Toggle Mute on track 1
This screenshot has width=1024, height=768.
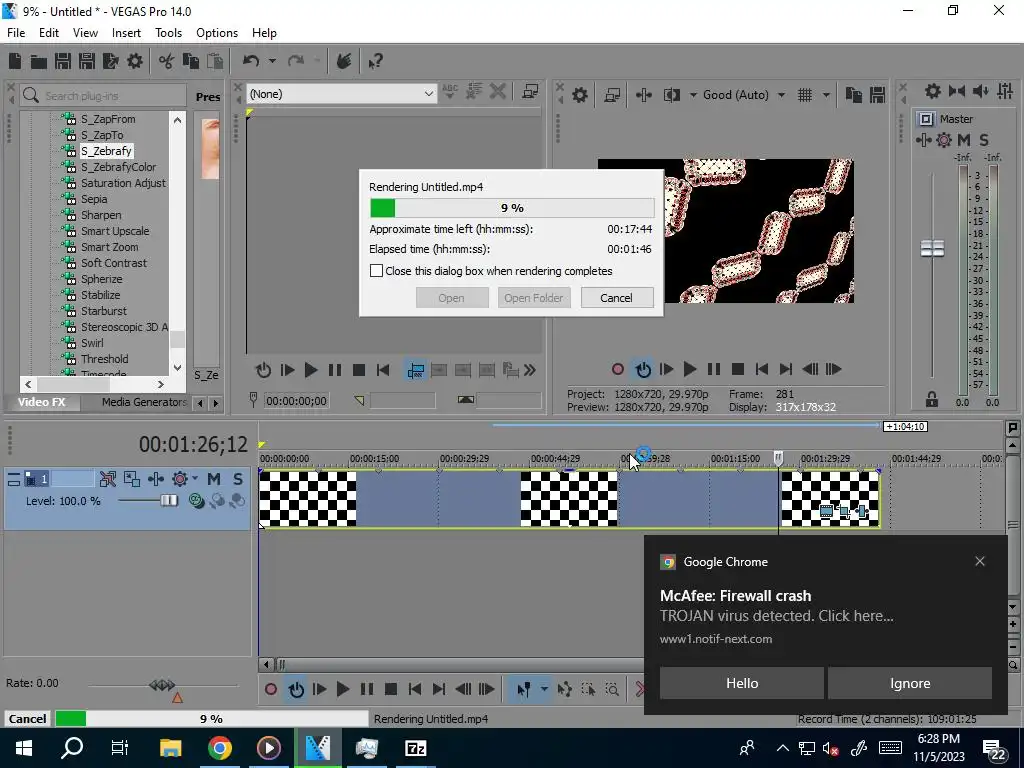click(x=214, y=479)
